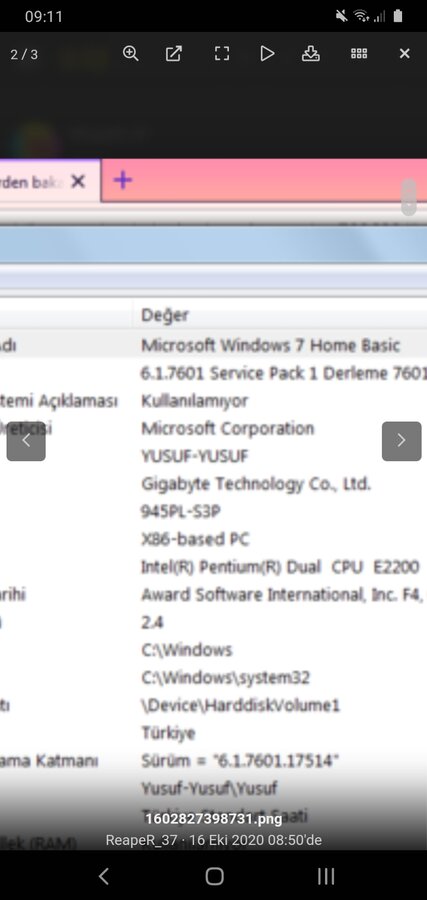Tap the file name 1602827398731.png caption
Screen dimensions: 427x900
point(214,819)
